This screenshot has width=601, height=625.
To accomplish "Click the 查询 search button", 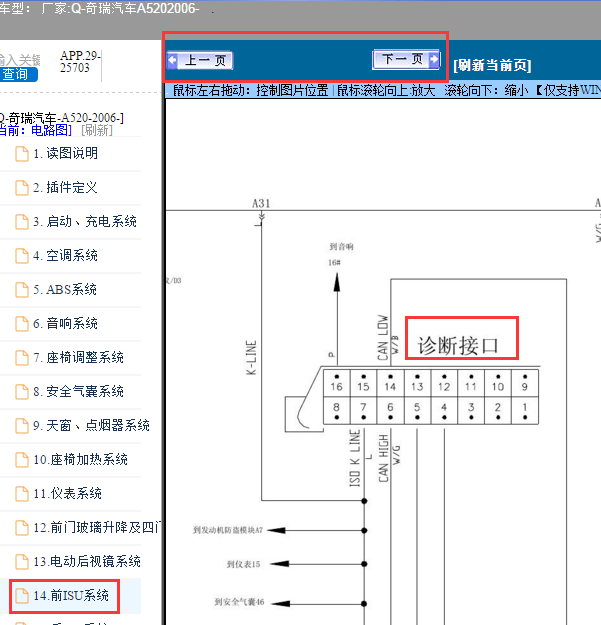I will pyautogui.click(x=19, y=75).
